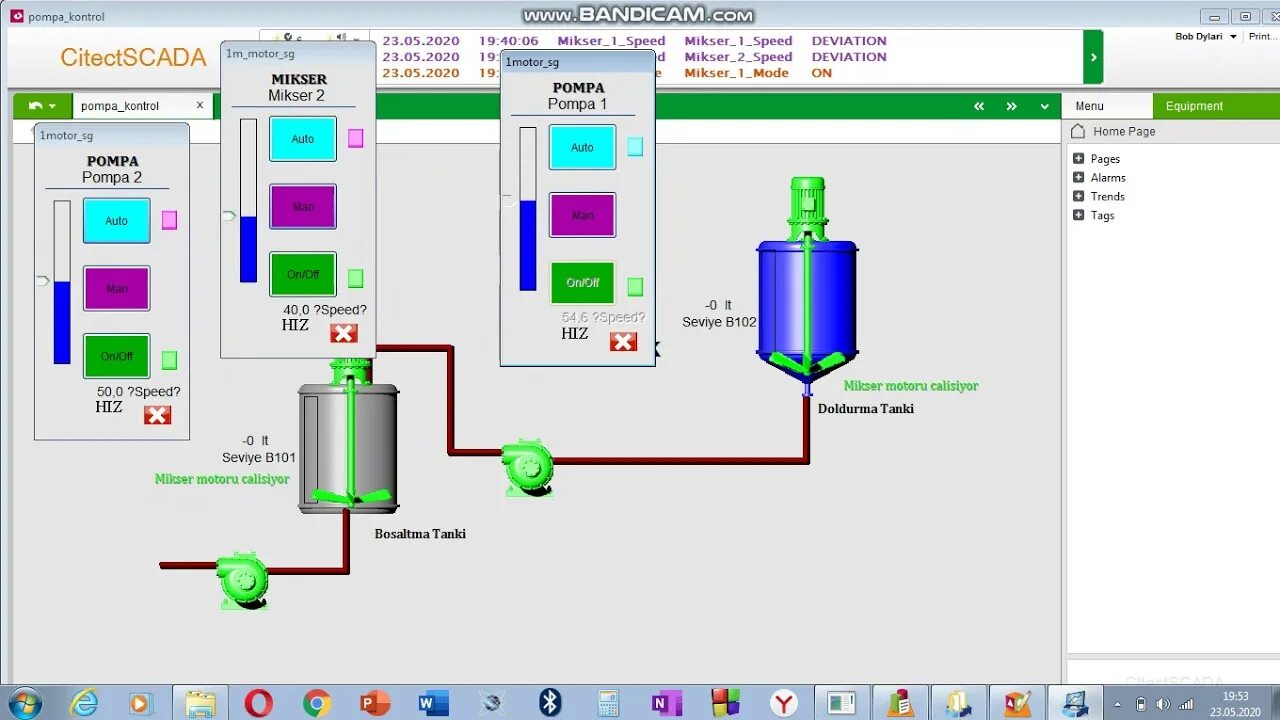Toggle Pompa 2 Auto pink indicator

169,220
